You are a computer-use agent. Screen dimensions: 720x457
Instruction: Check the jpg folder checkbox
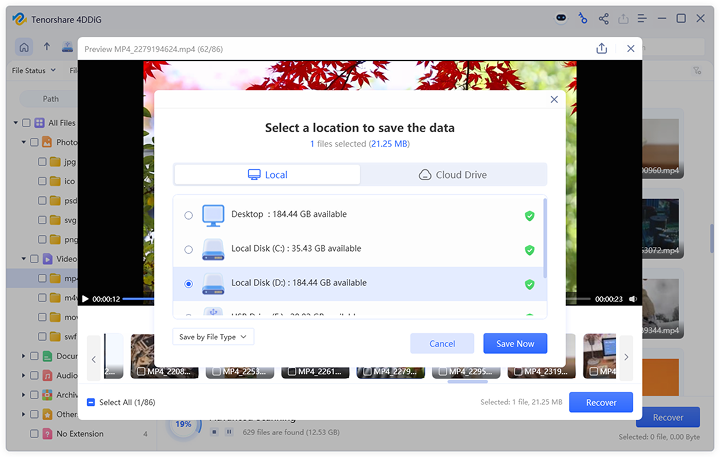point(42,162)
